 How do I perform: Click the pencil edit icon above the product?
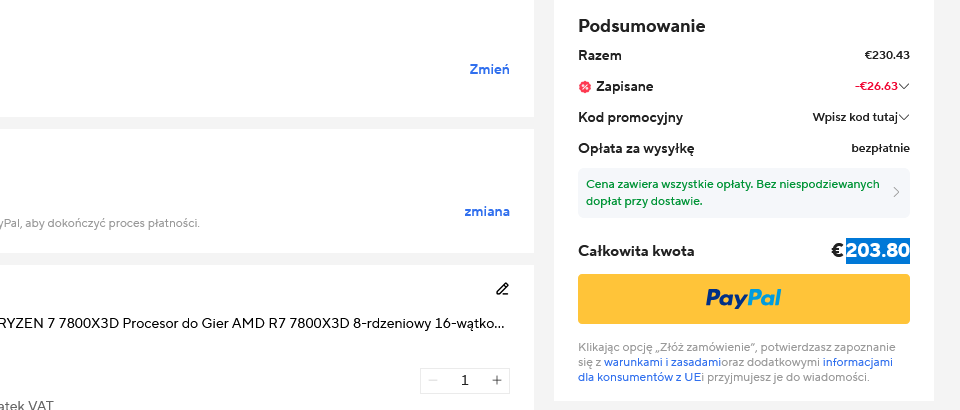[x=502, y=289]
